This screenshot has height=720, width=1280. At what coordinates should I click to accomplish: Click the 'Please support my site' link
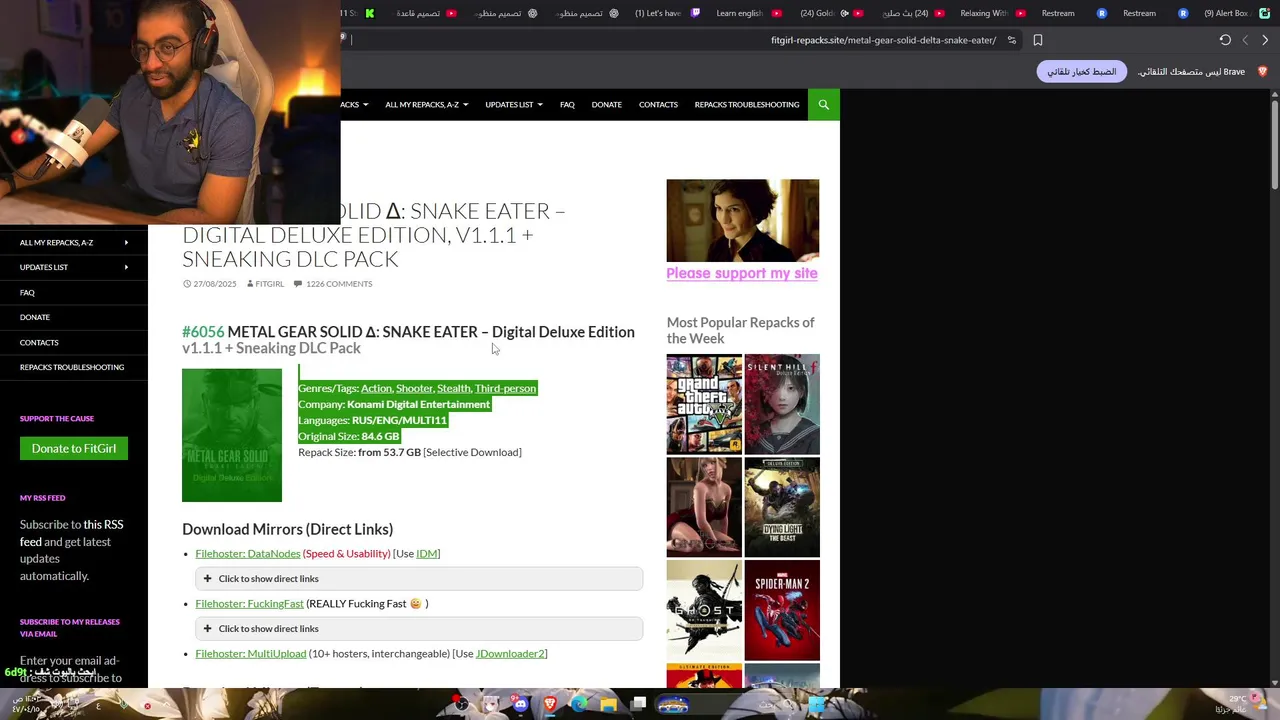coord(742,273)
